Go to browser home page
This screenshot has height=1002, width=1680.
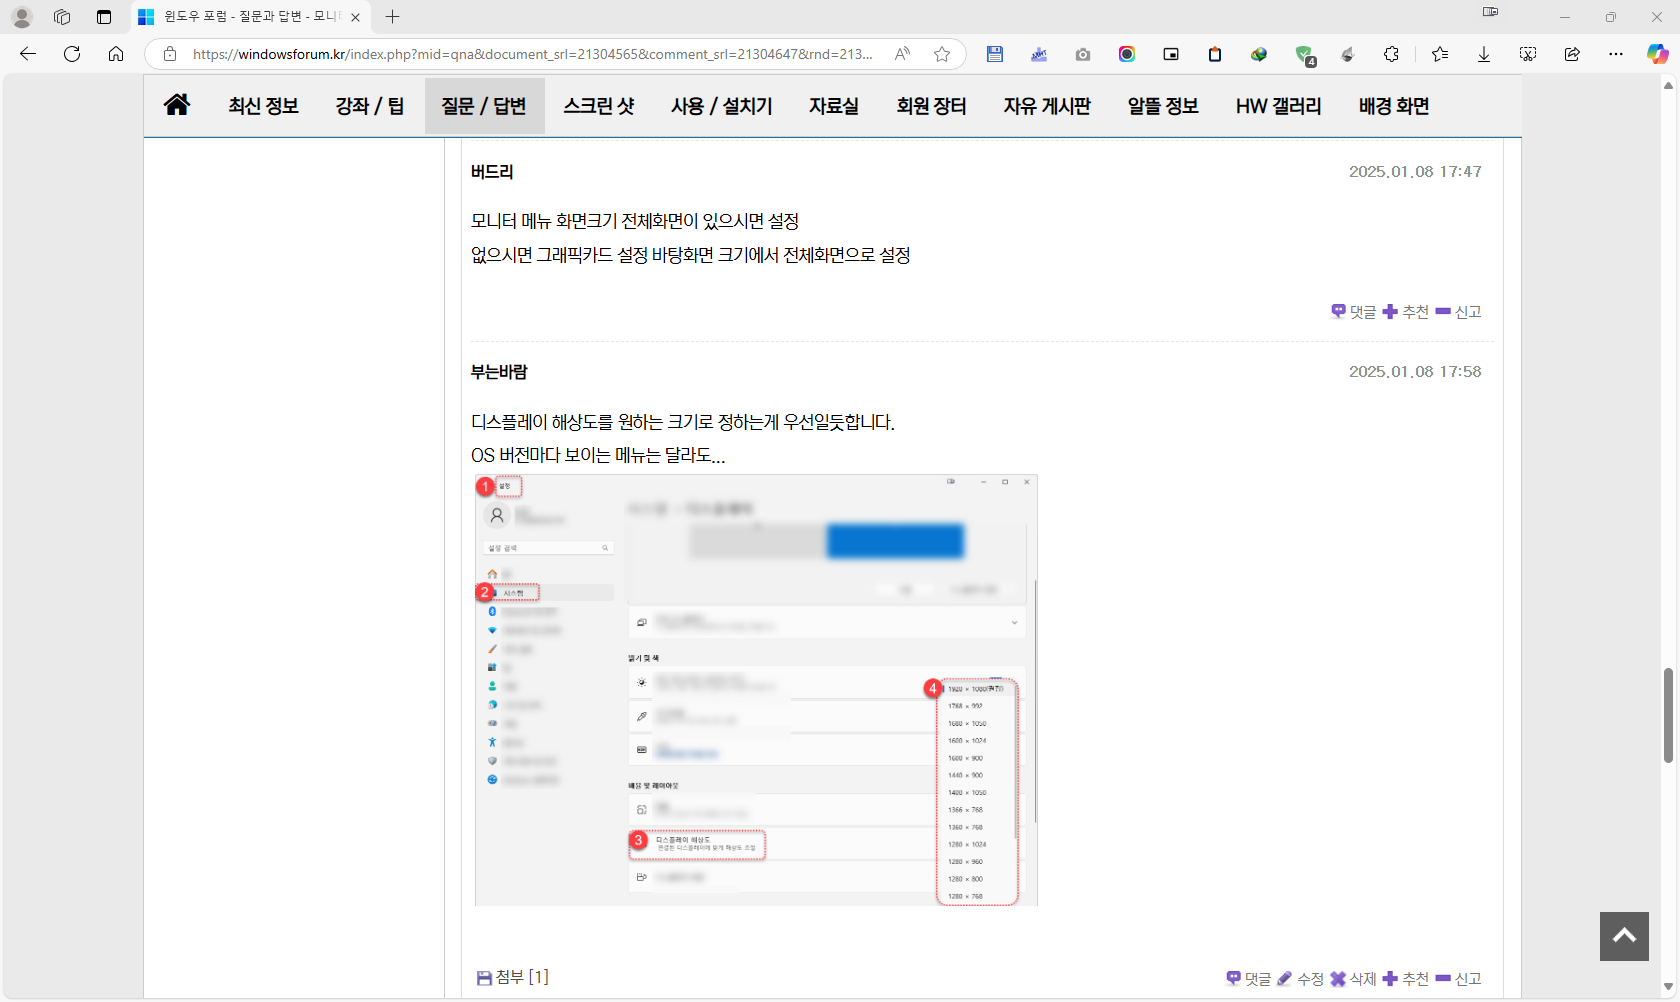click(x=116, y=54)
